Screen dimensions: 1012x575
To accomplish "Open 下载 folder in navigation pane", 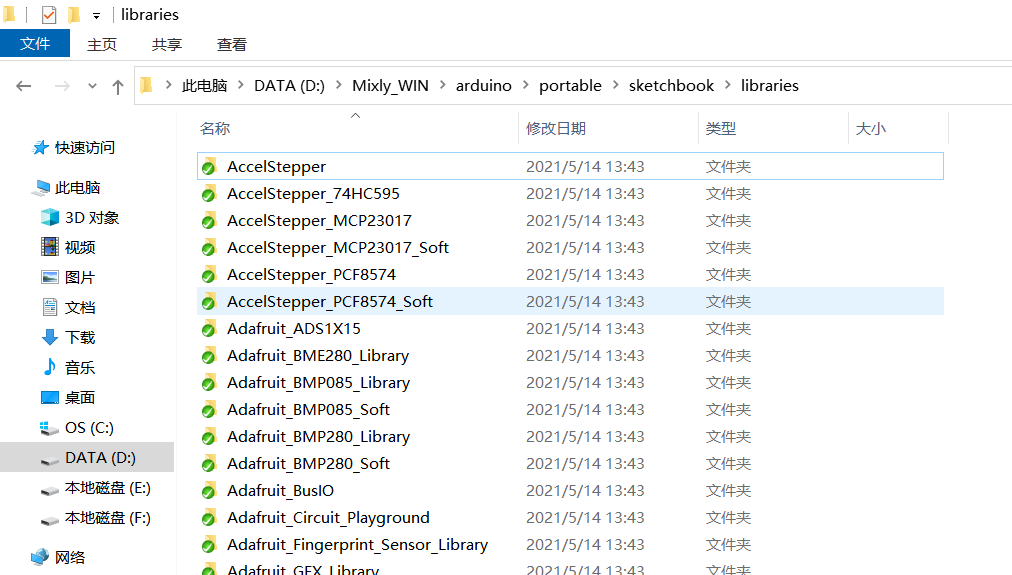I will [x=80, y=338].
